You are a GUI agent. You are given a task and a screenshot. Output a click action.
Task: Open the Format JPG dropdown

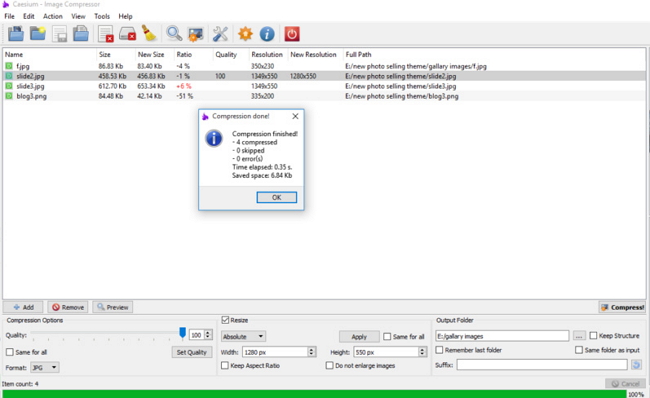[x=44, y=367]
